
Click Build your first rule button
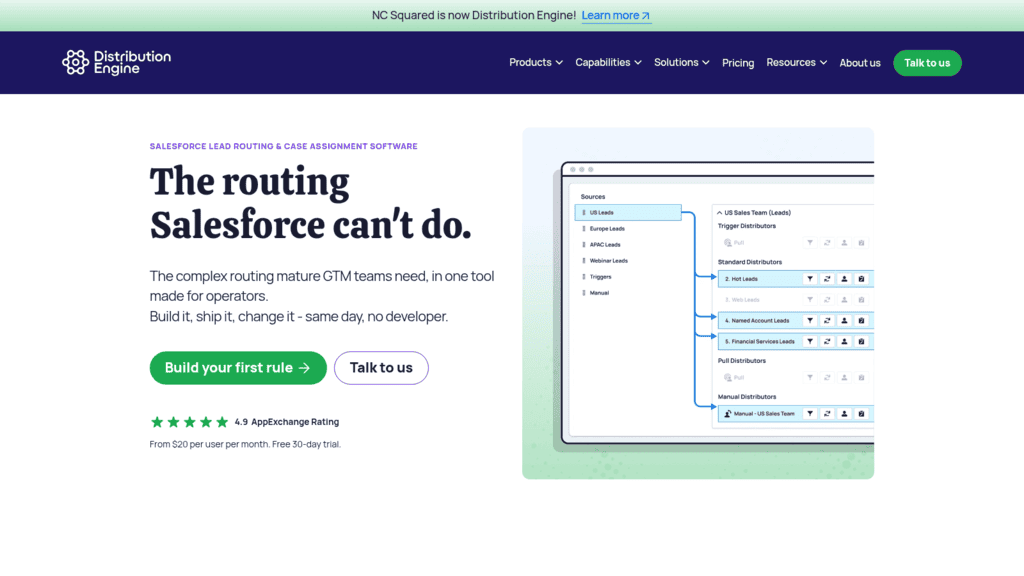[x=238, y=368]
